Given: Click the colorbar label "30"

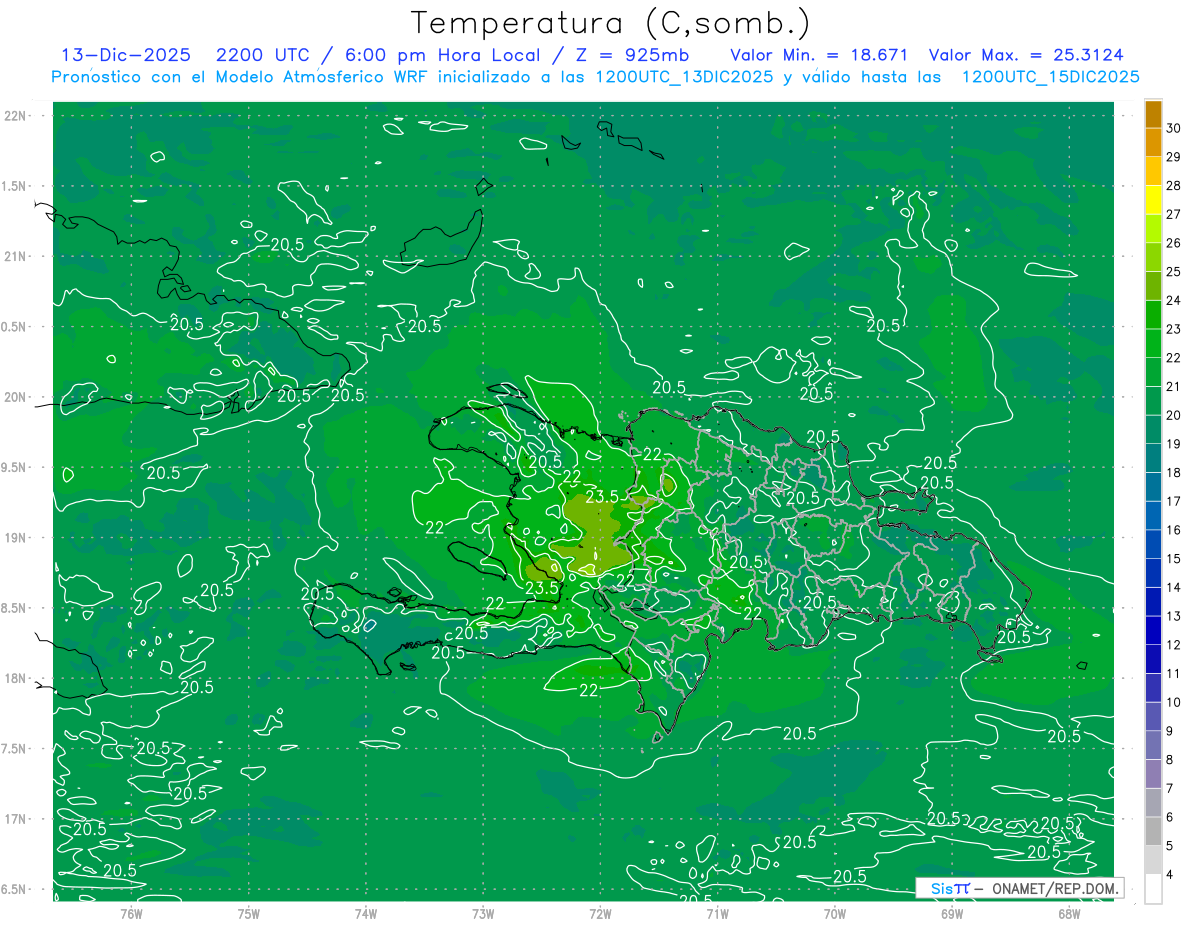Looking at the screenshot, I should [1174, 128].
